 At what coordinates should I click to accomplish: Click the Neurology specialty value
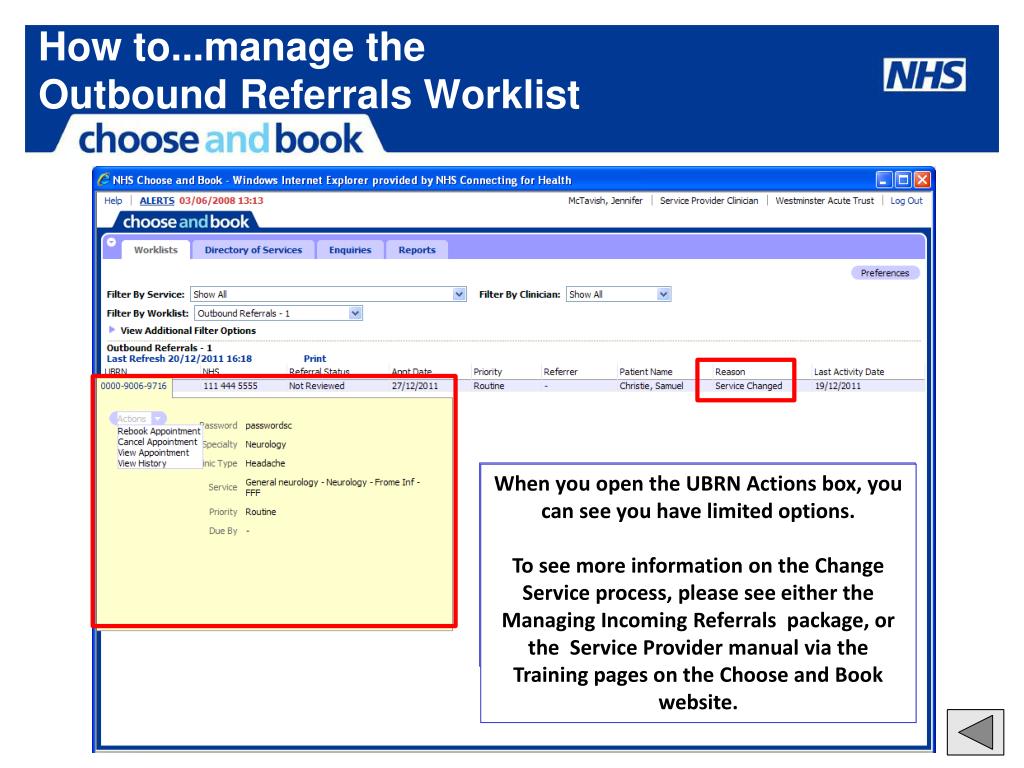266,444
